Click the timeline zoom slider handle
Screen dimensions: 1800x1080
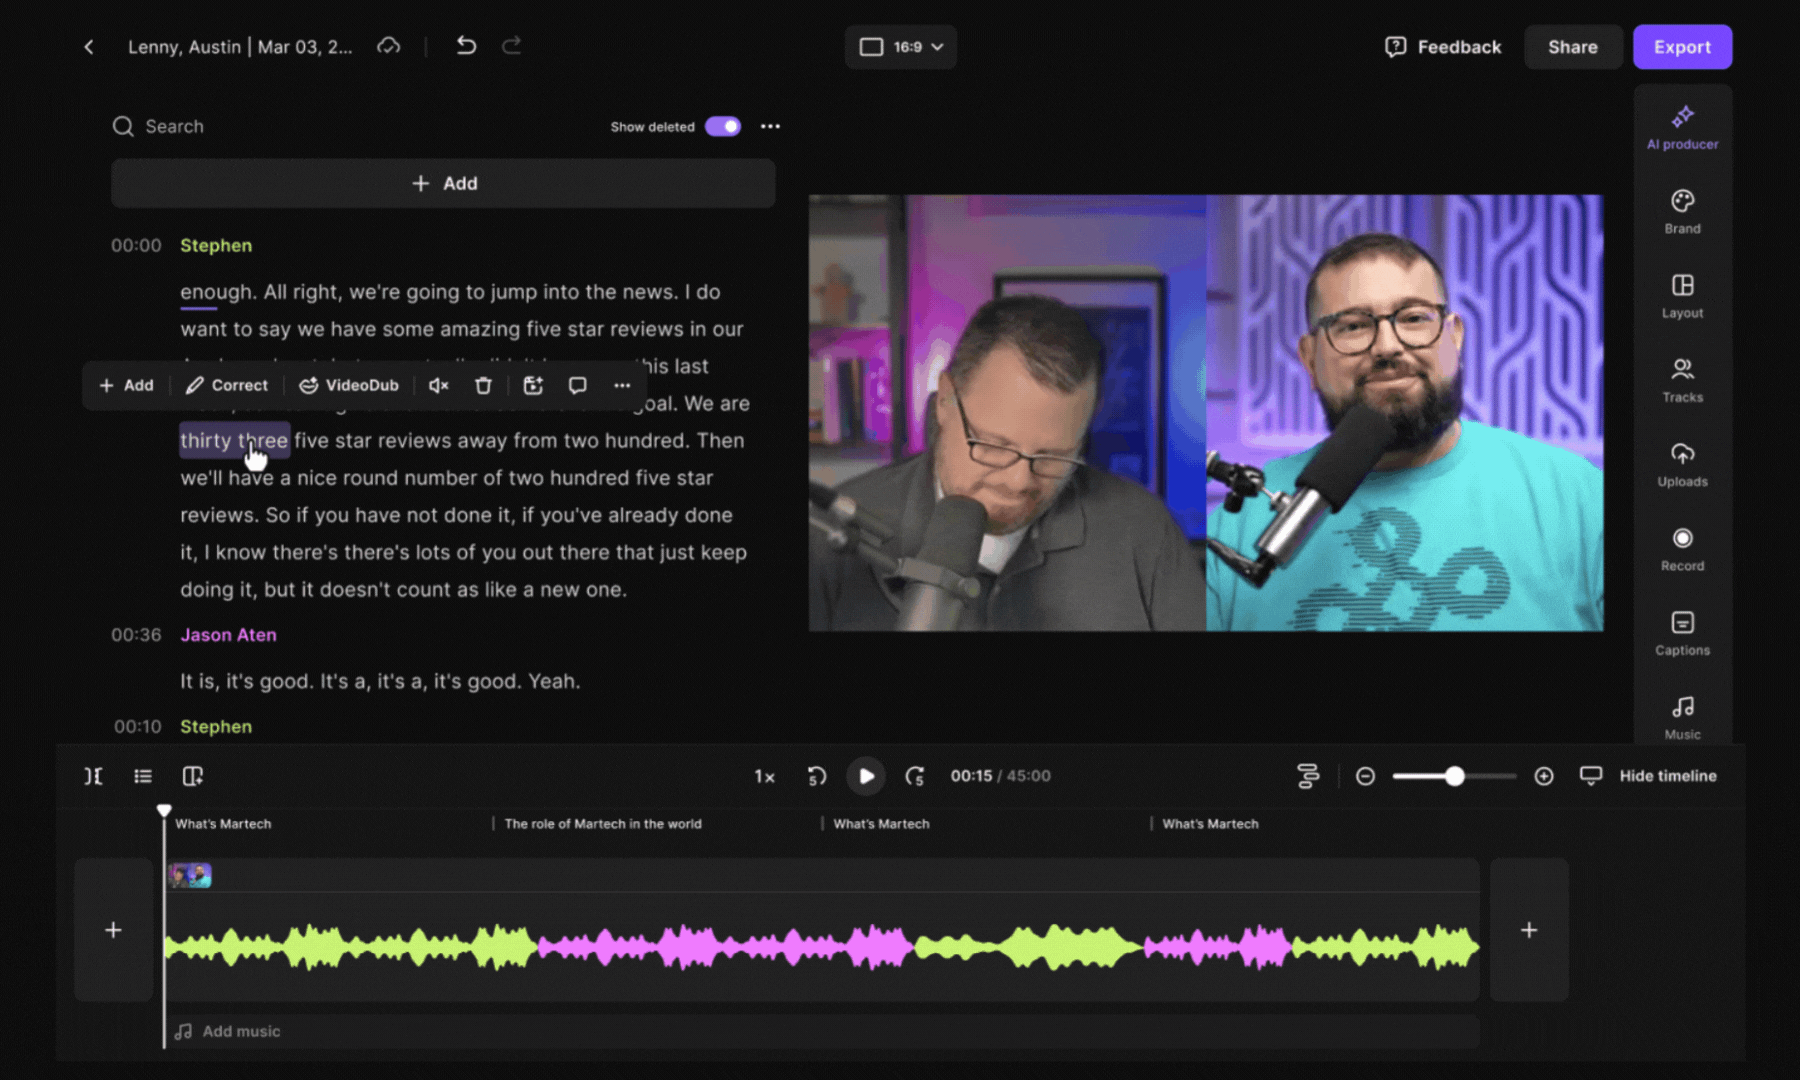coord(1455,776)
